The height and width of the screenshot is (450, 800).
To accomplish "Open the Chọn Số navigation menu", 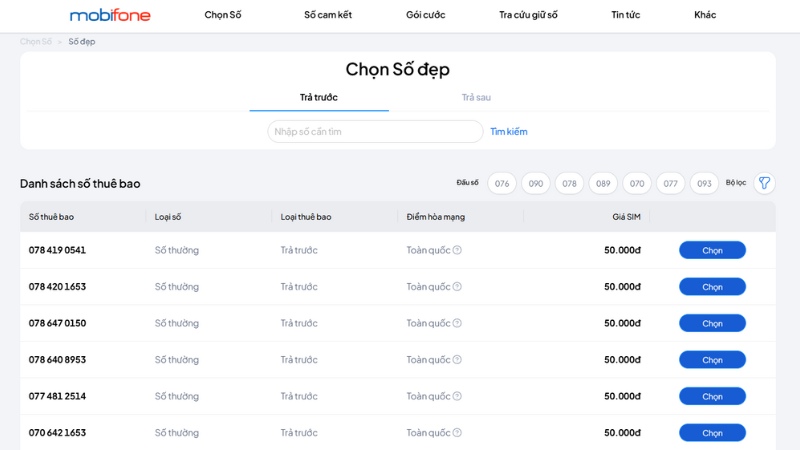I will (x=223, y=15).
